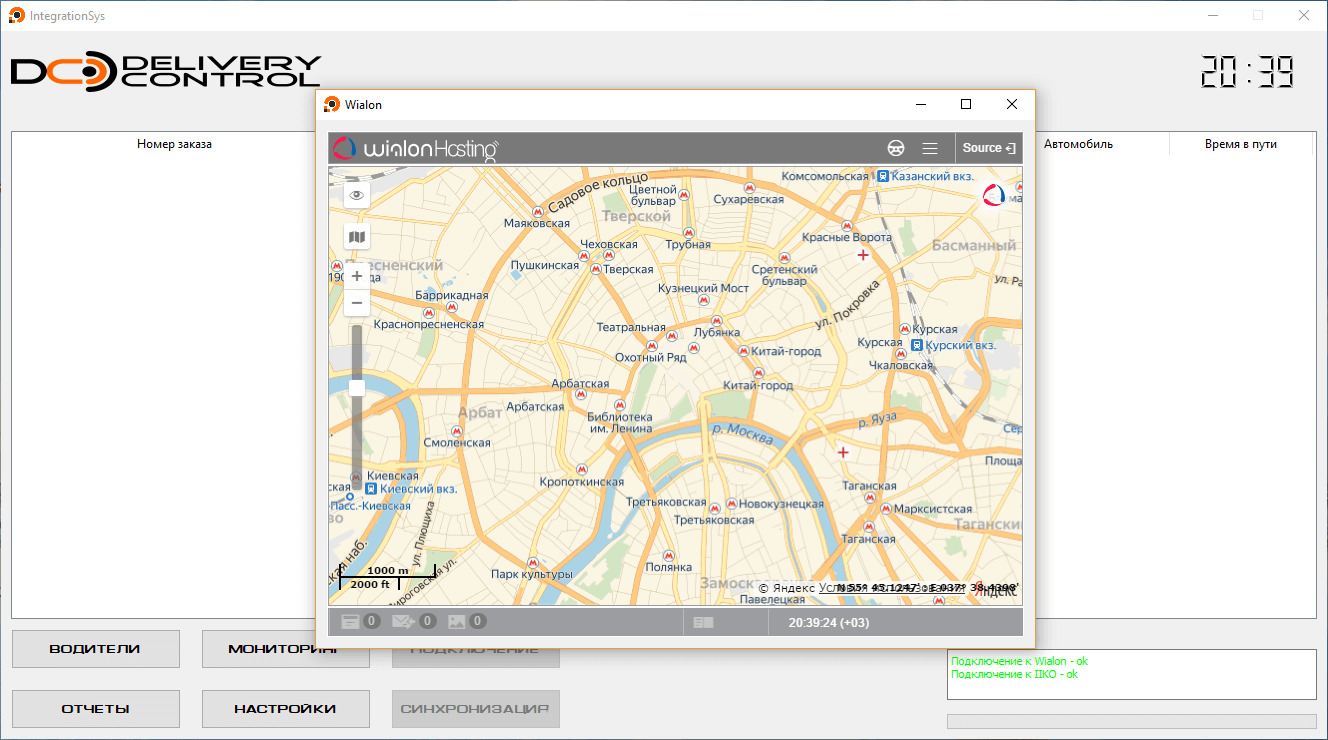
Task: Zoom out with the minus button
Action: point(357,303)
